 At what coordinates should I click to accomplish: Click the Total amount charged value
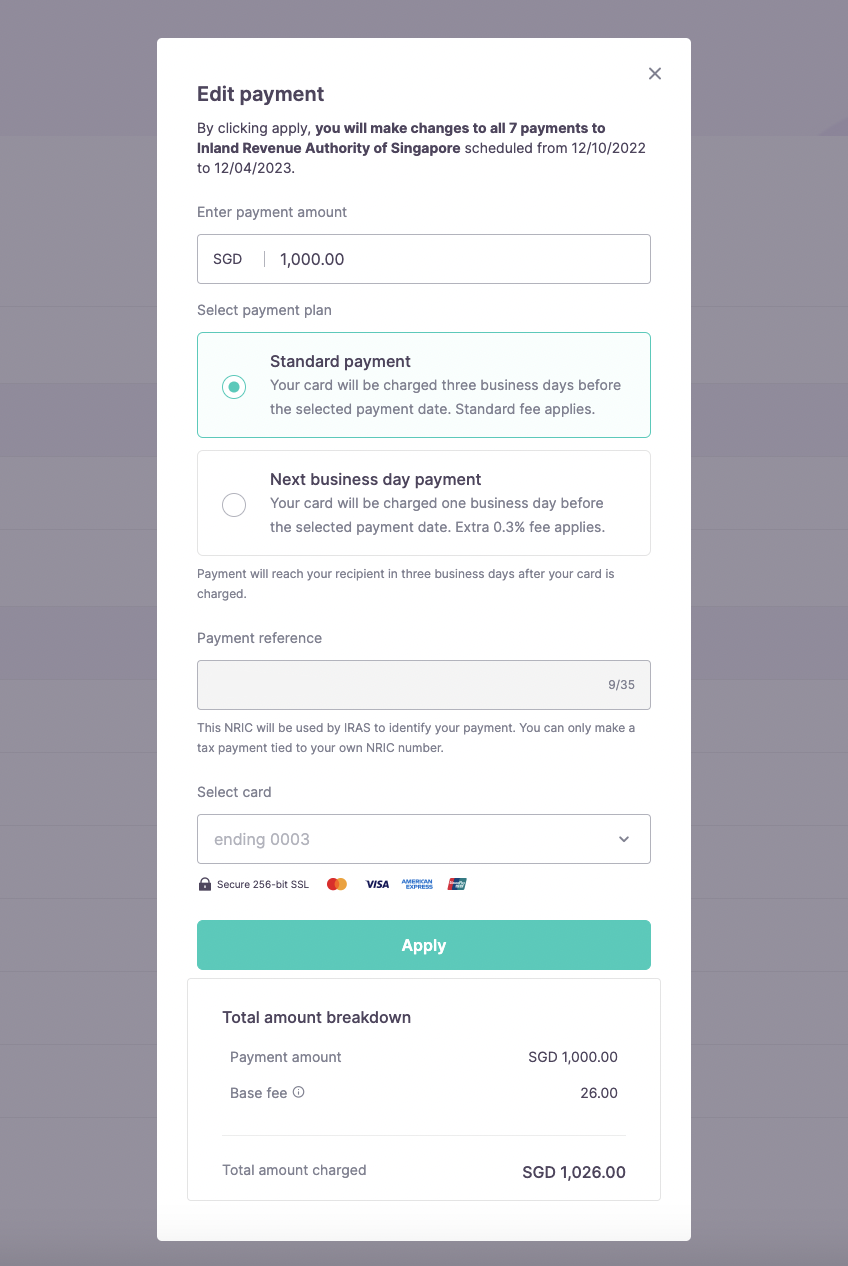click(x=574, y=1172)
